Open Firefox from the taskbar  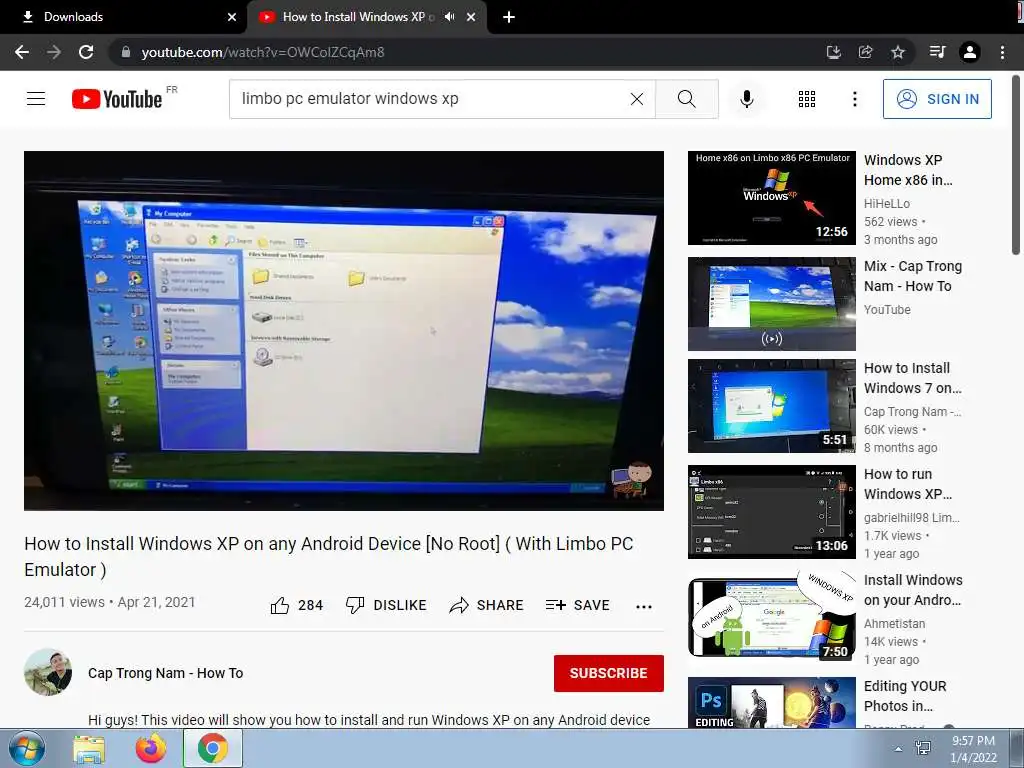click(x=151, y=748)
